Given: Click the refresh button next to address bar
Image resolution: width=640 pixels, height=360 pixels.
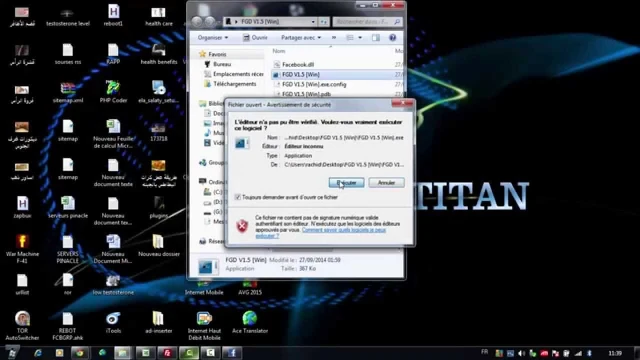Looking at the screenshot, I should tap(323, 22).
